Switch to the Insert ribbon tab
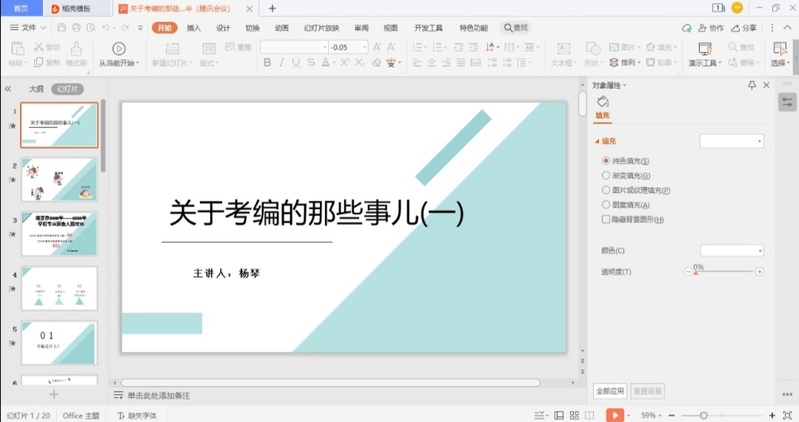799x422 pixels. point(194,28)
